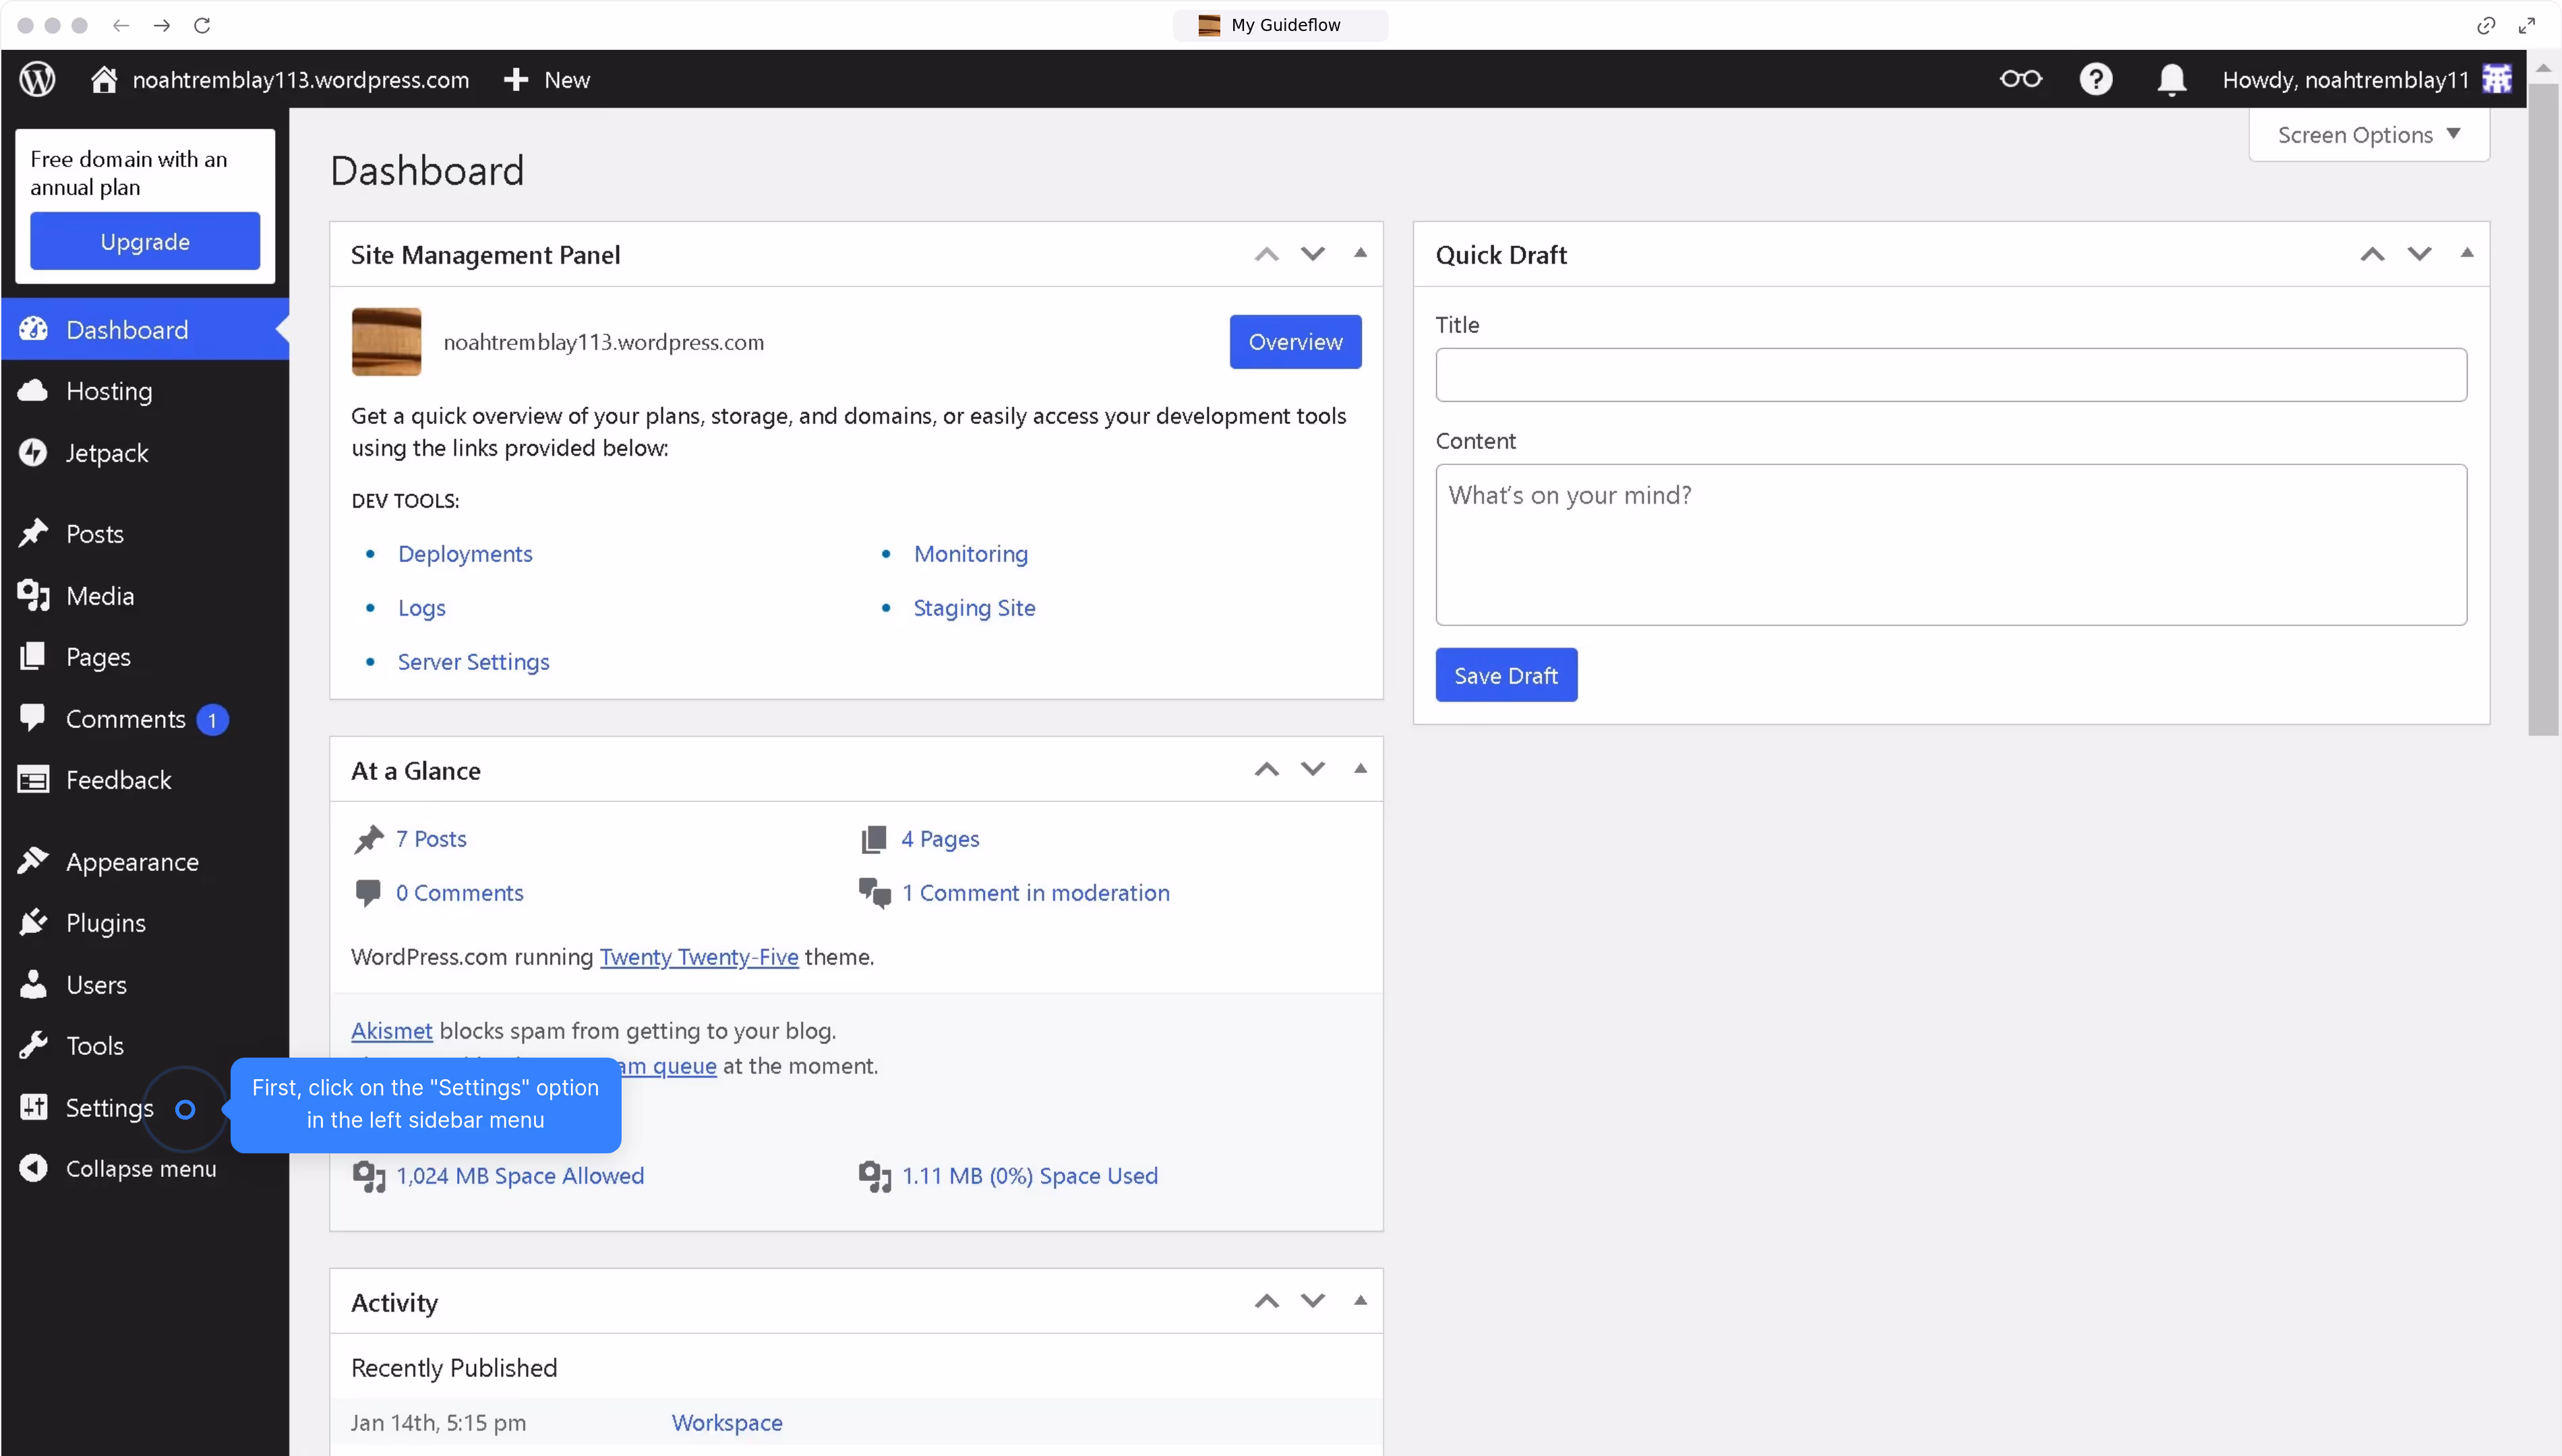This screenshot has width=2562, height=1456.
Task: Click inside the Quick Draft title field
Action: 1950,375
